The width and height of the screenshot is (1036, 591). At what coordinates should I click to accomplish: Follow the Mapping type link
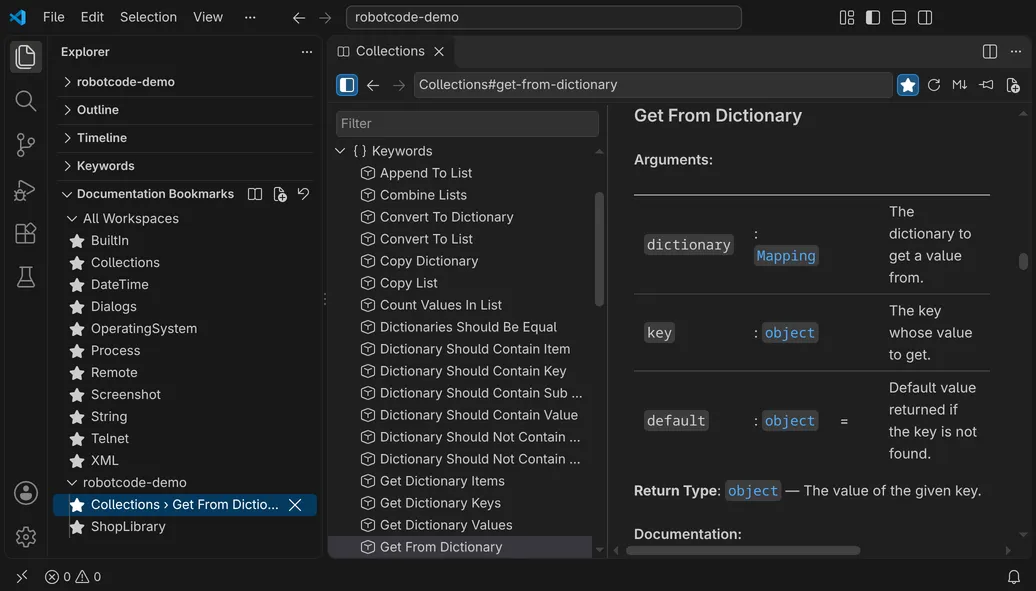786,256
